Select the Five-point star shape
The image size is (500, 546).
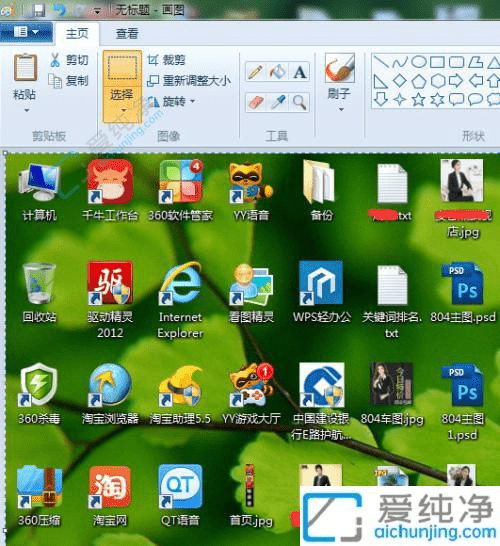click(419, 100)
